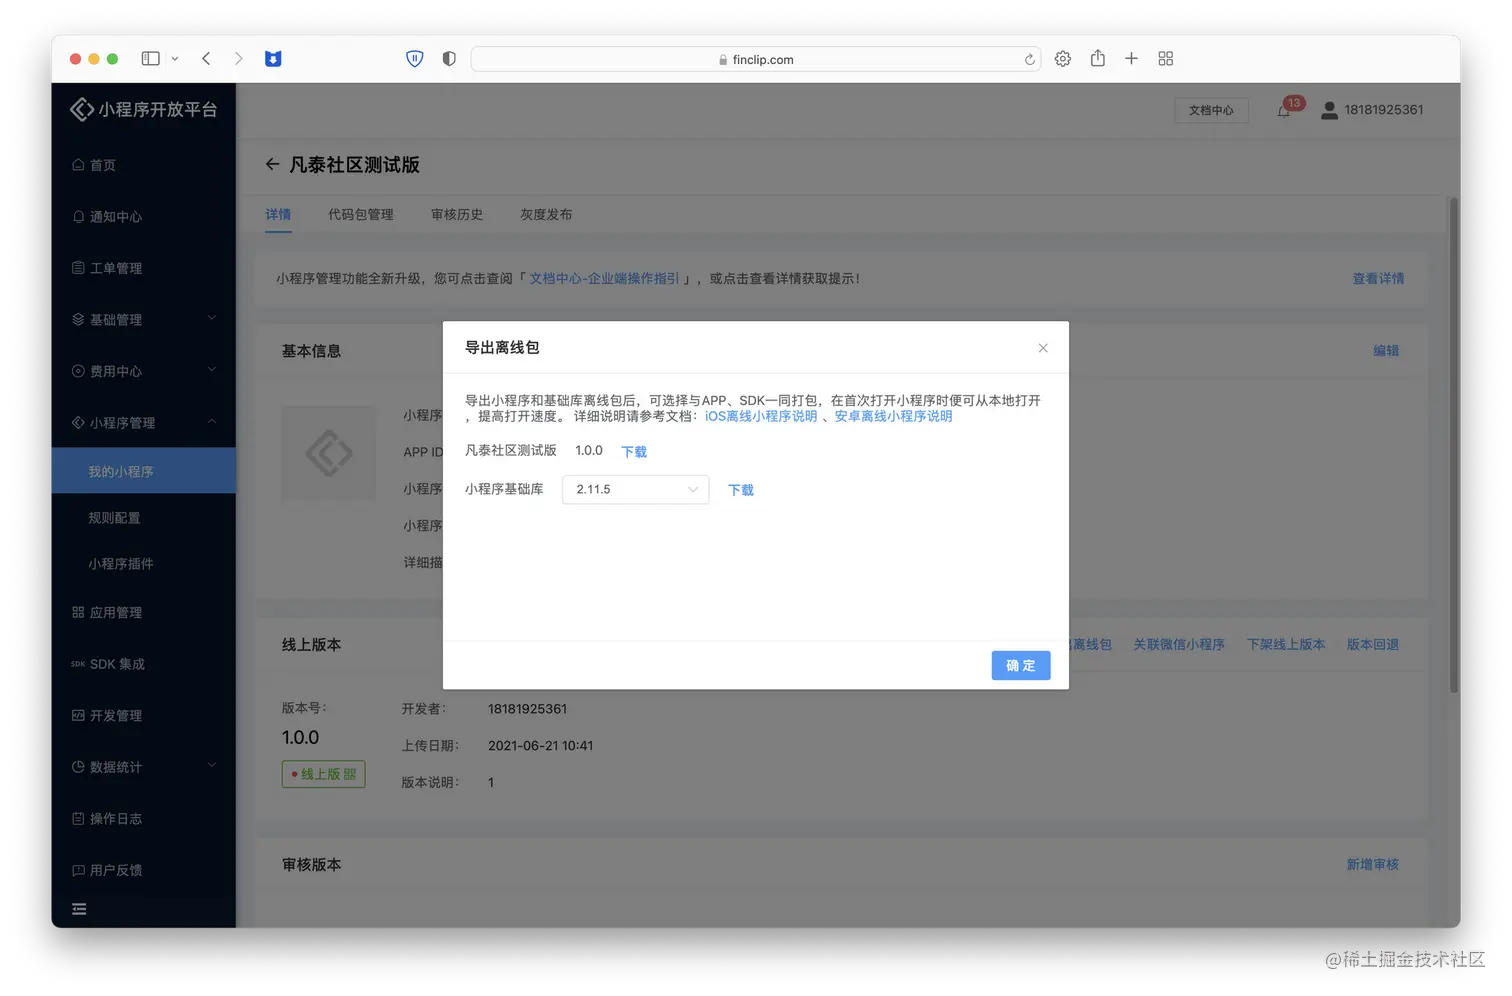The height and width of the screenshot is (996, 1512).
Task: Go back via arrow beside 凡泰社区测试版
Action: tap(272, 164)
